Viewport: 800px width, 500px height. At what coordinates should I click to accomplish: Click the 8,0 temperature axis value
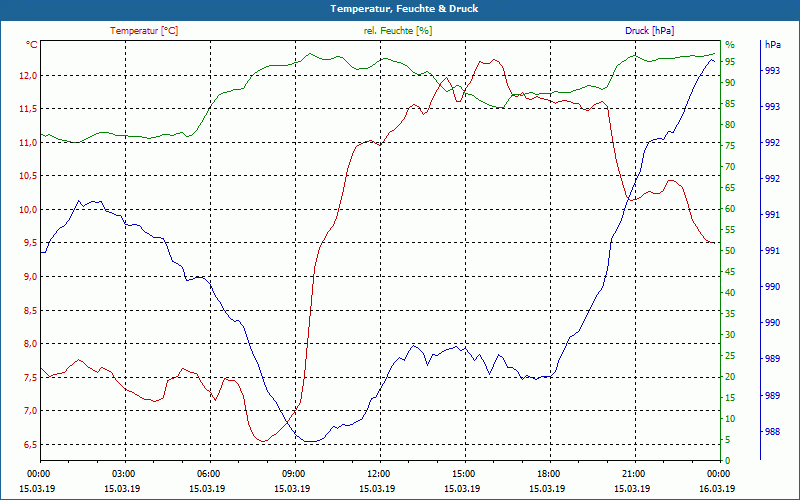point(30,344)
